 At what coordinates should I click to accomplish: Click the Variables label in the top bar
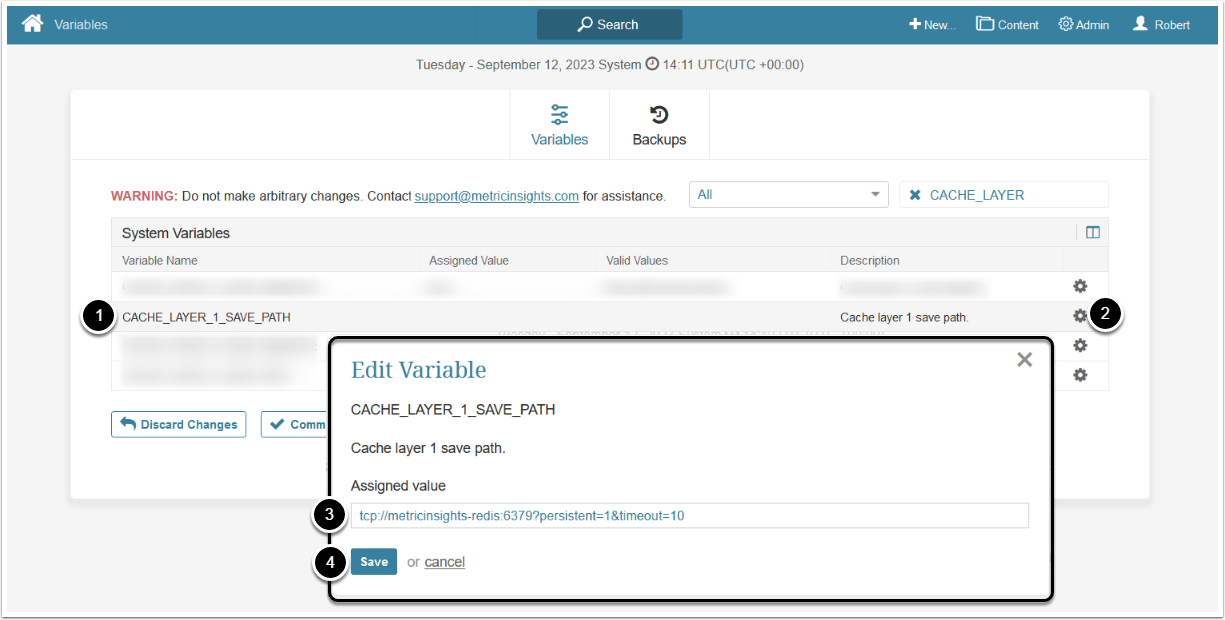click(x=81, y=24)
